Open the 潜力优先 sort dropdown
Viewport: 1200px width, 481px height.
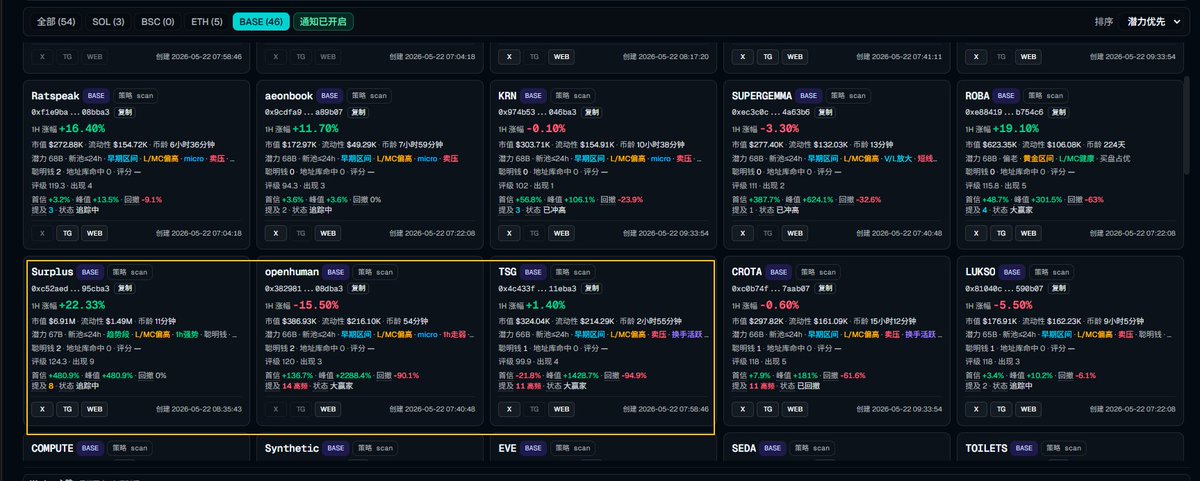[x=1152, y=21]
